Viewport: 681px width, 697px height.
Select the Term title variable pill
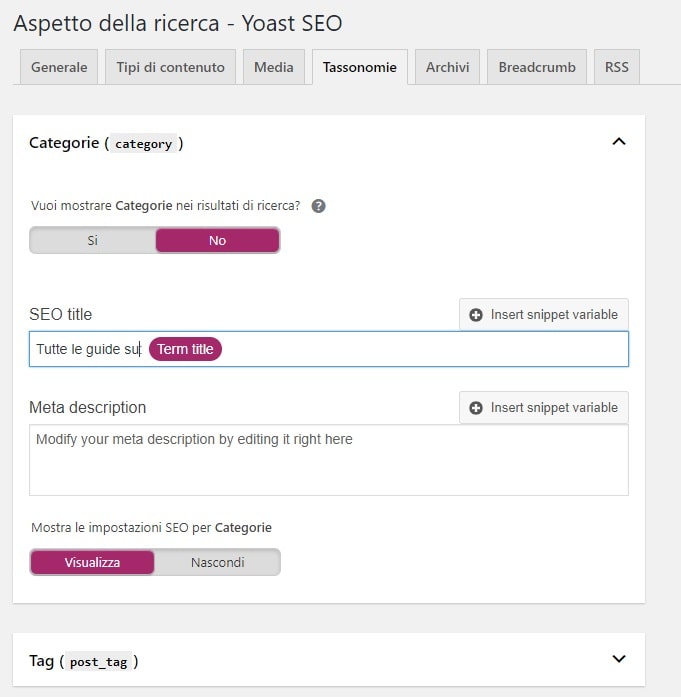[185, 349]
